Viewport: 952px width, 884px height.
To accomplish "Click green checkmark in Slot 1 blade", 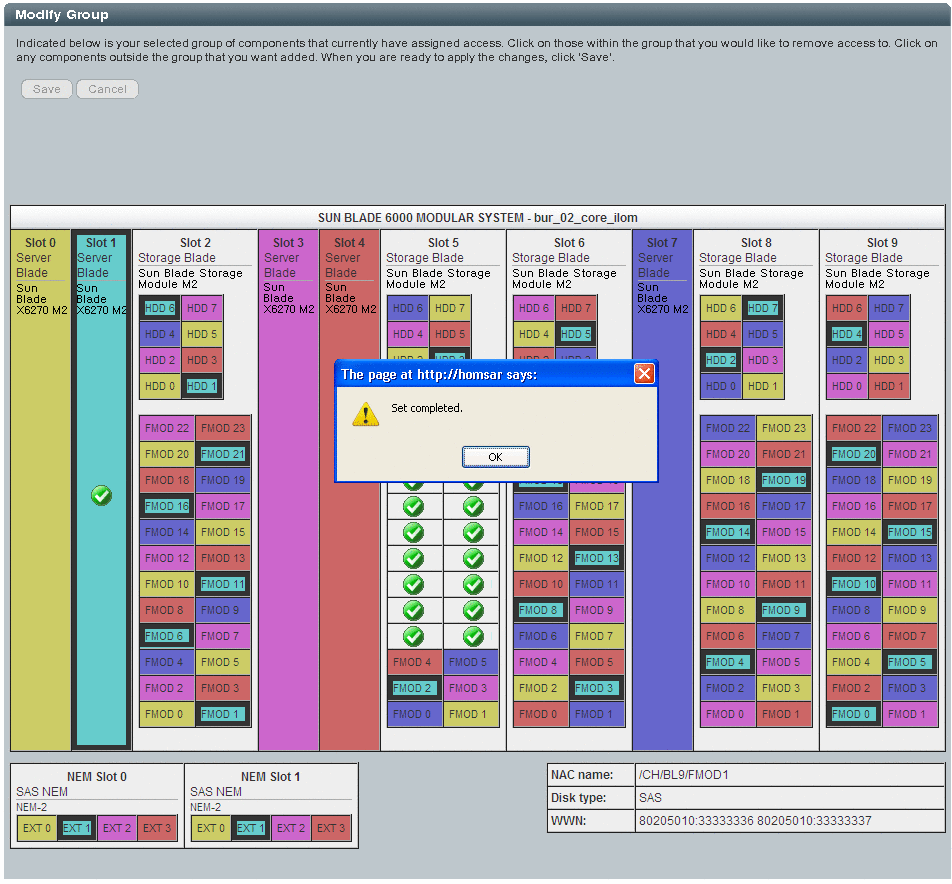I will point(101,495).
